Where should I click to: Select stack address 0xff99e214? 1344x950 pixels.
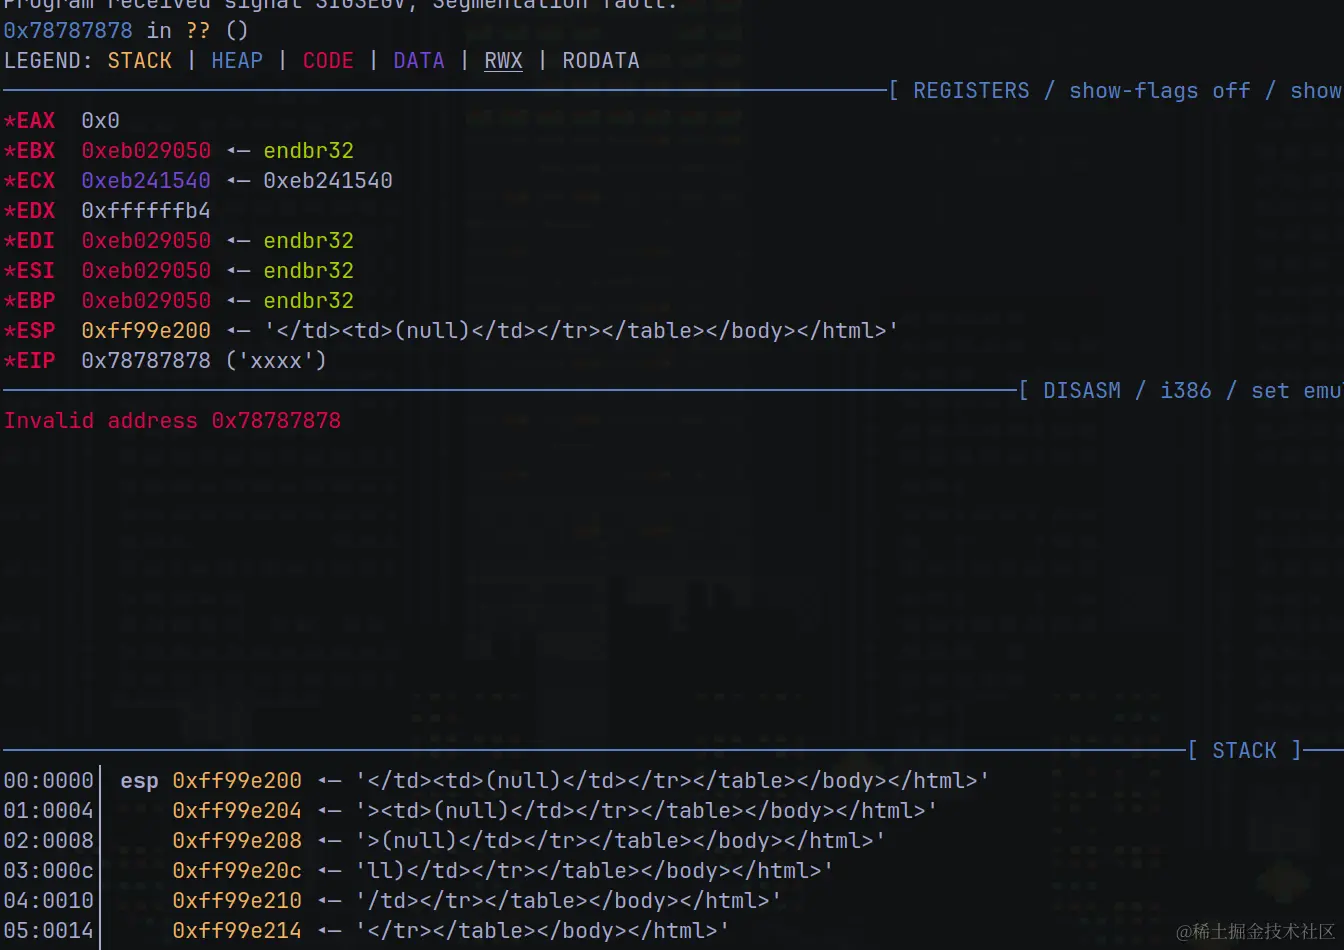point(237,931)
